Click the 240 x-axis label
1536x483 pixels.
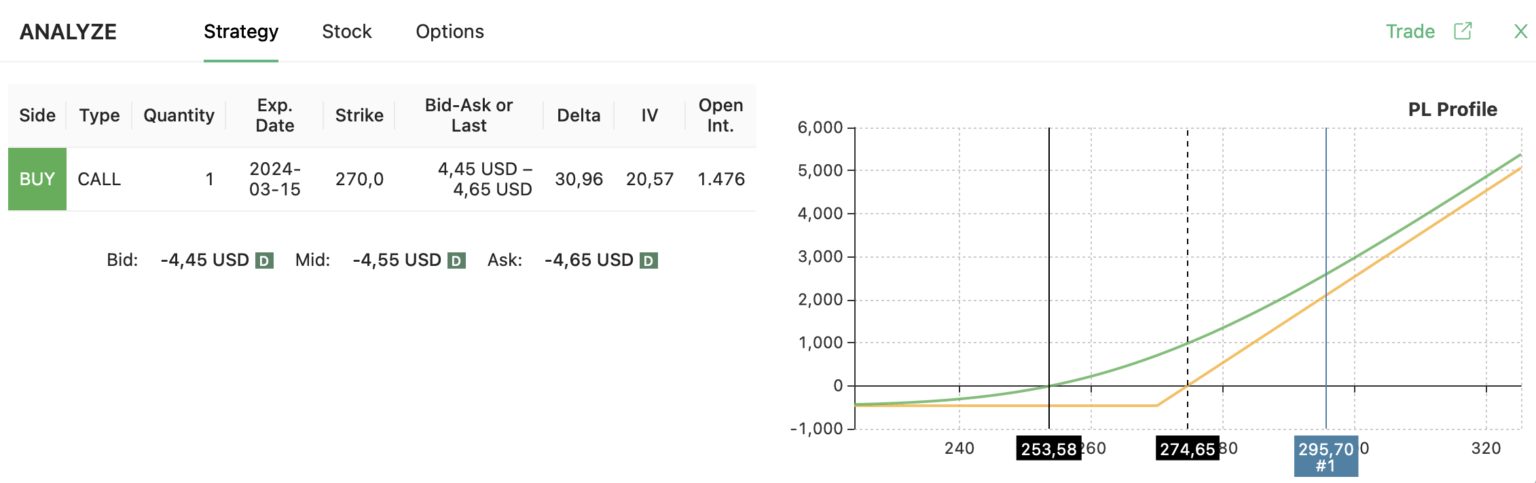click(959, 448)
